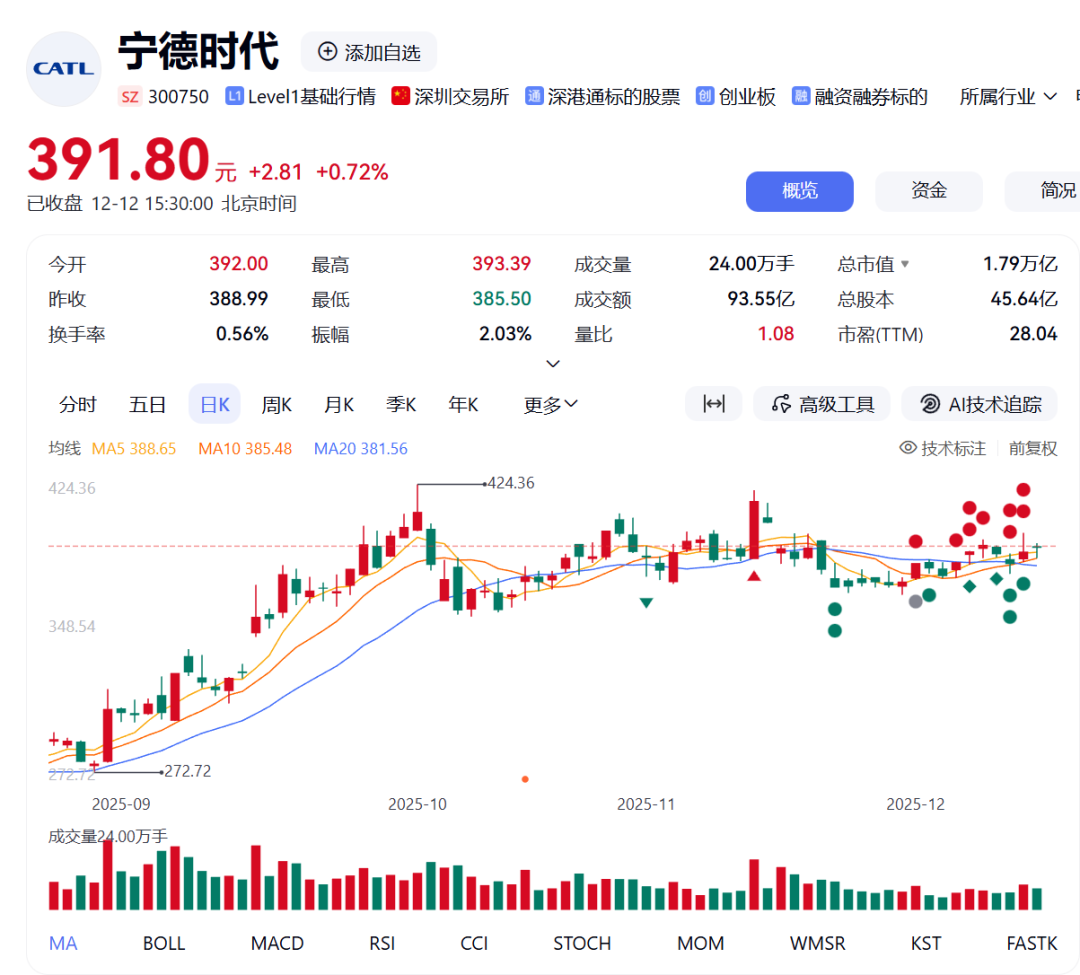Click the 融资融券标的 tag
Screen dimensions: 1080x975
860,97
